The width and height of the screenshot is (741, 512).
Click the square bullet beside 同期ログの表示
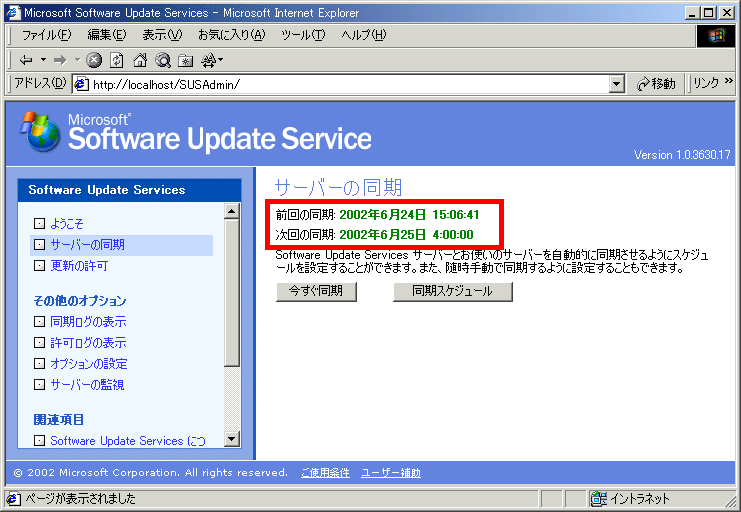pyautogui.click(x=40, y=321)
